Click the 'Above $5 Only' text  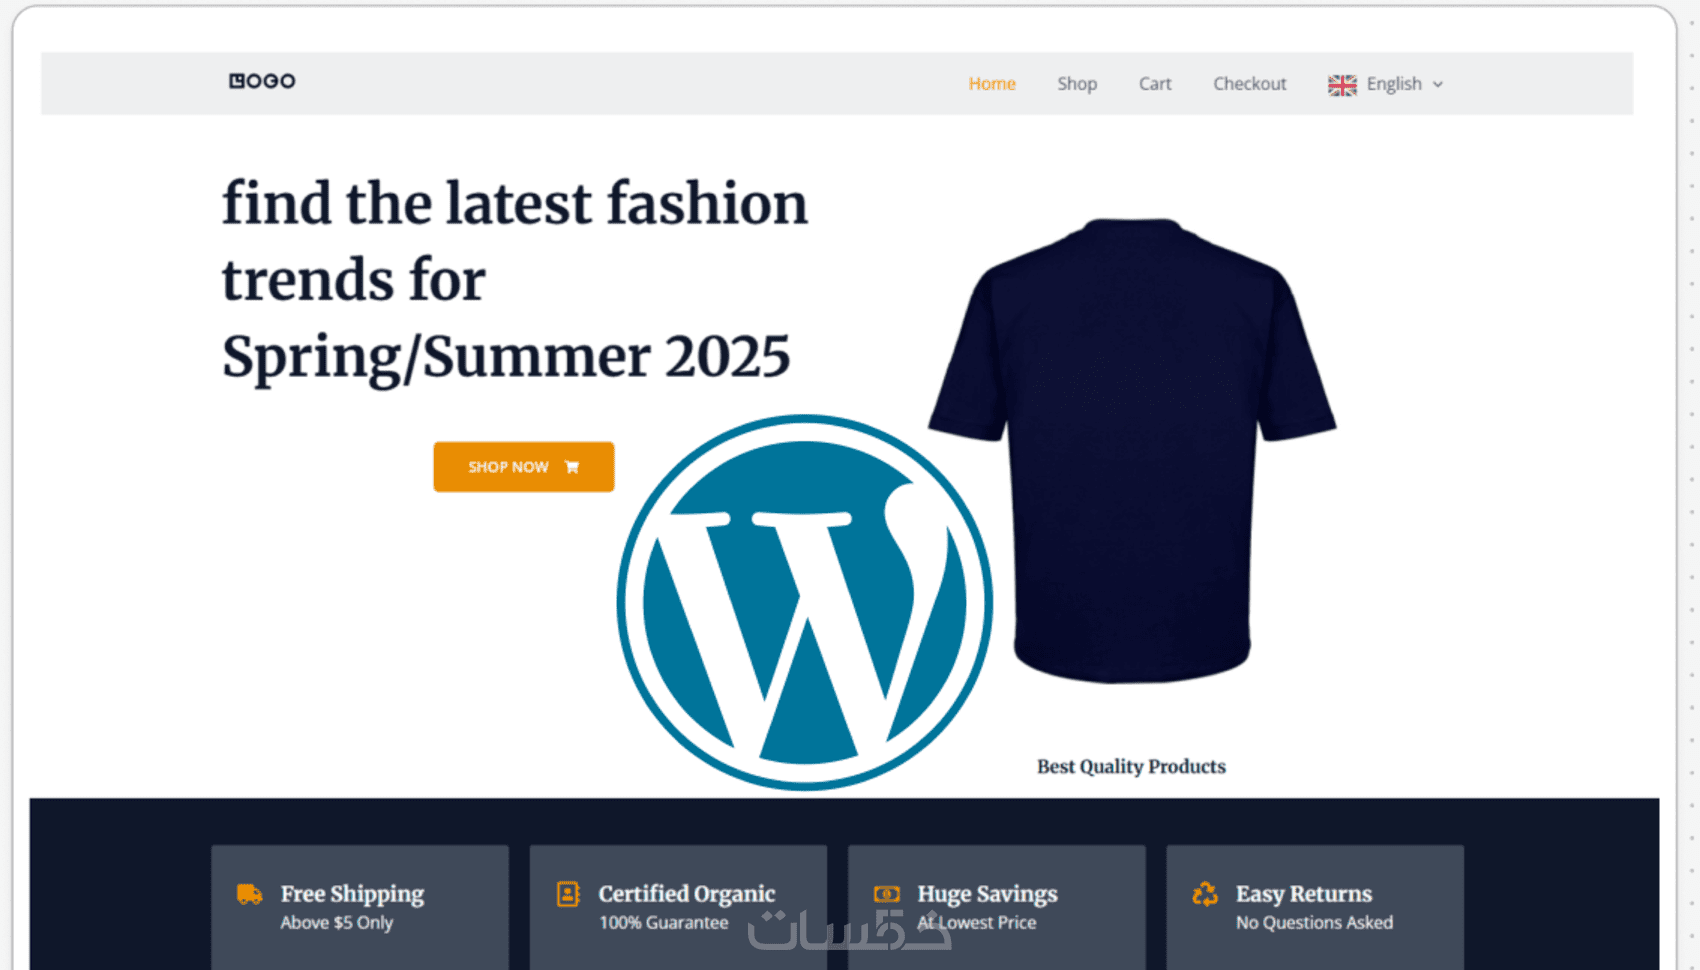(337, 923)
